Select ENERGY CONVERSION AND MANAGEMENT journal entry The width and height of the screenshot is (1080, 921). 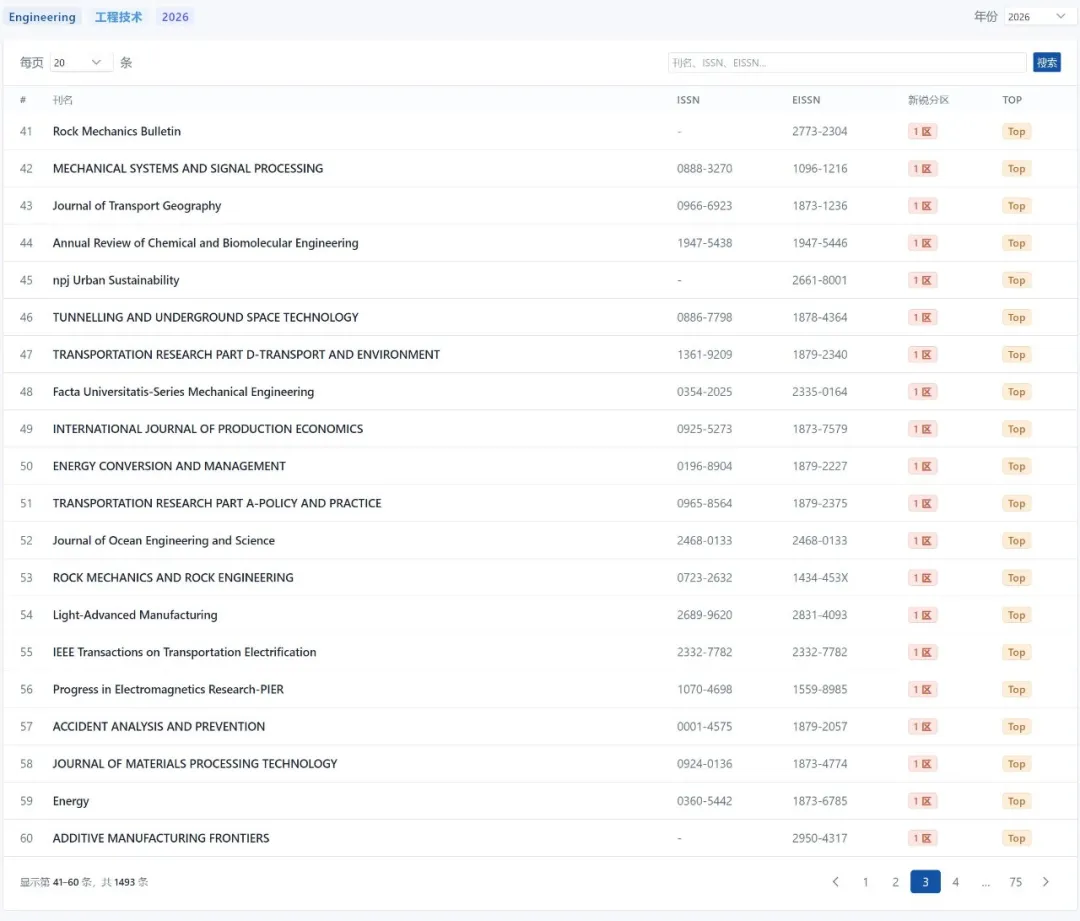[x=169, y=466]
